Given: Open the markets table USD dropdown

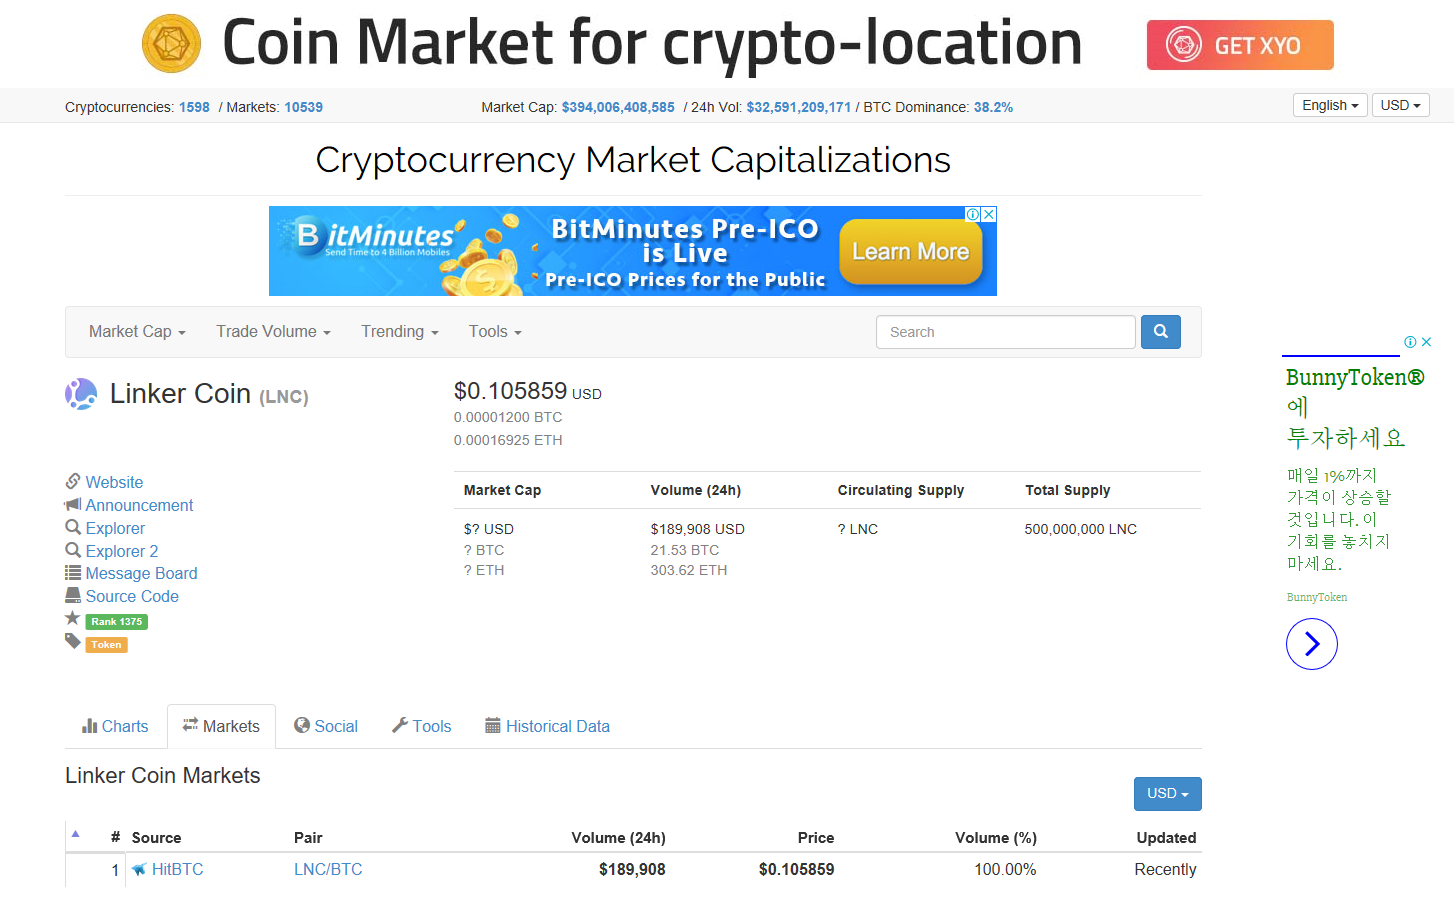Looking at the screenshot, I should [1168, 794].
